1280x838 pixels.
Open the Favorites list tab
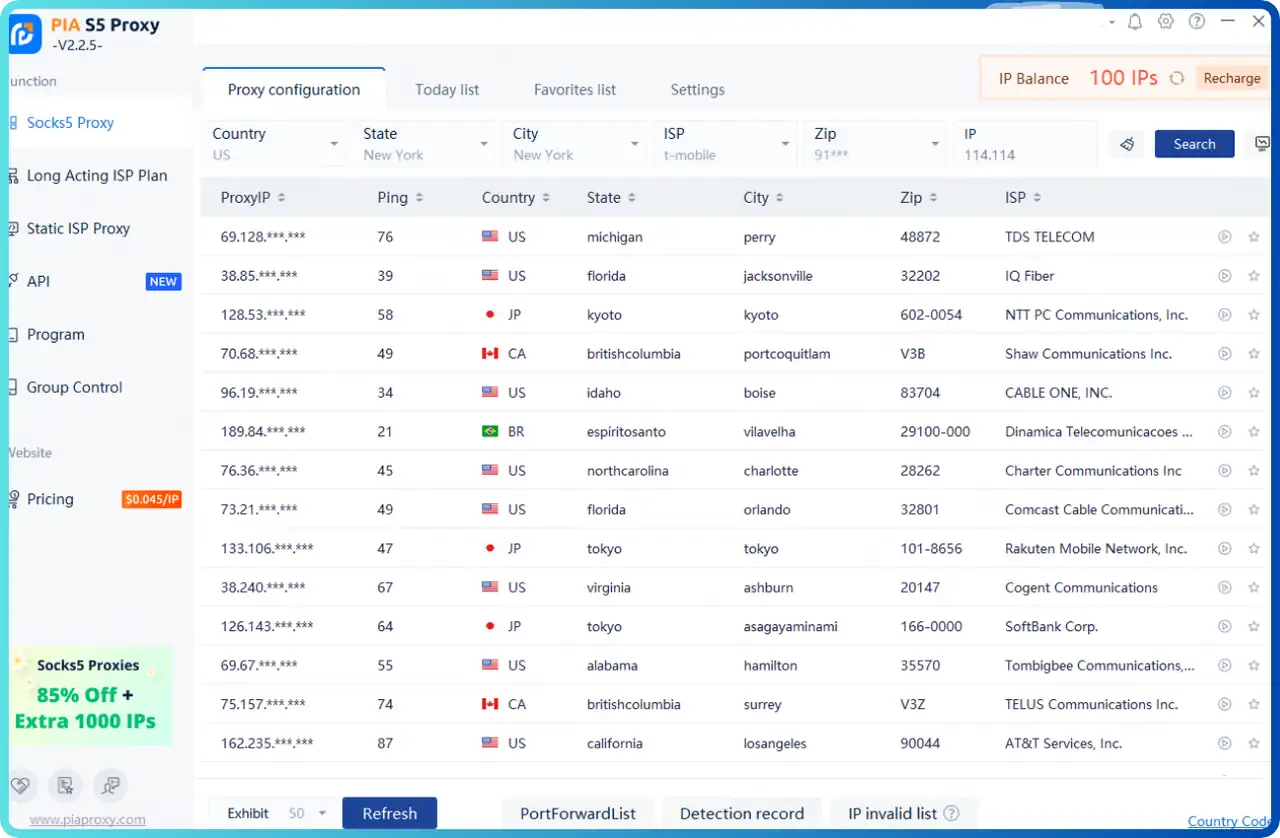pyautogui.click(x=574, y=89)
